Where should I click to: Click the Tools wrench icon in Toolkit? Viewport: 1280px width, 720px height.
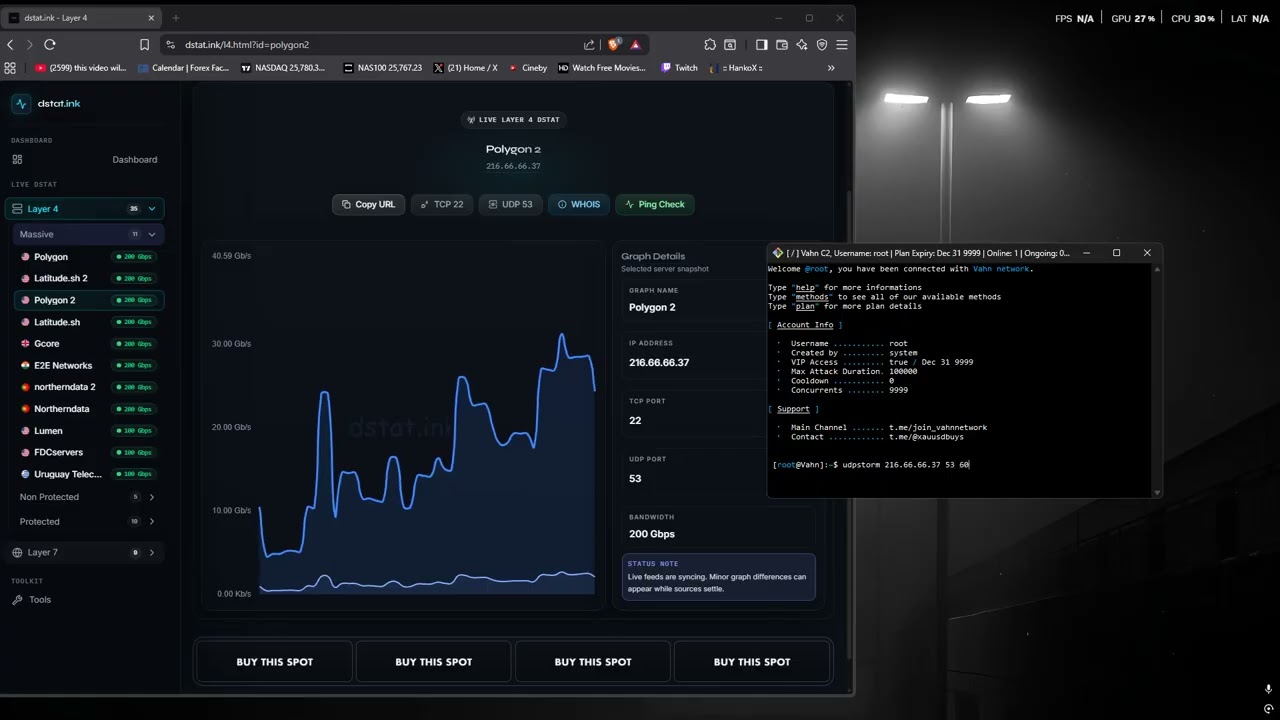tap(17, 600)
